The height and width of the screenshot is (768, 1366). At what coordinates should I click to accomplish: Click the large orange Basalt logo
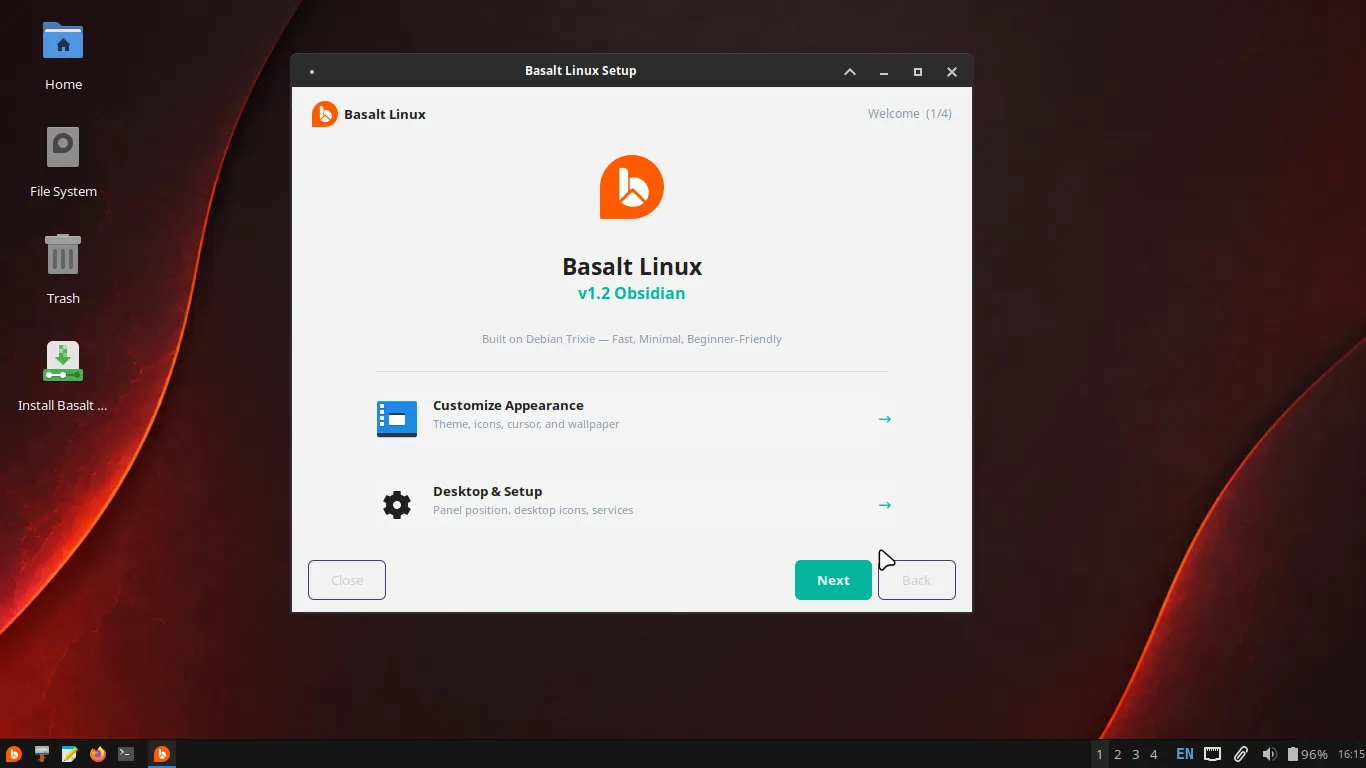632,187
